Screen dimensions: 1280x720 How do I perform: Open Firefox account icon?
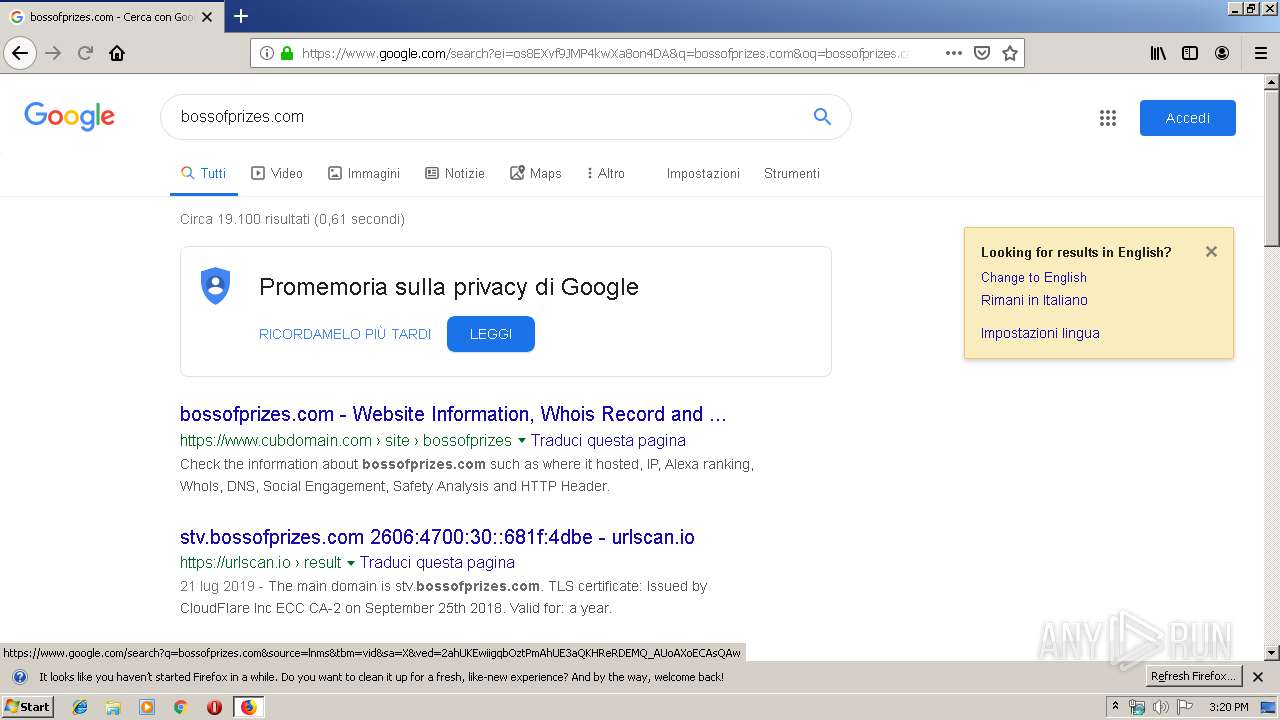(1222, 53)
